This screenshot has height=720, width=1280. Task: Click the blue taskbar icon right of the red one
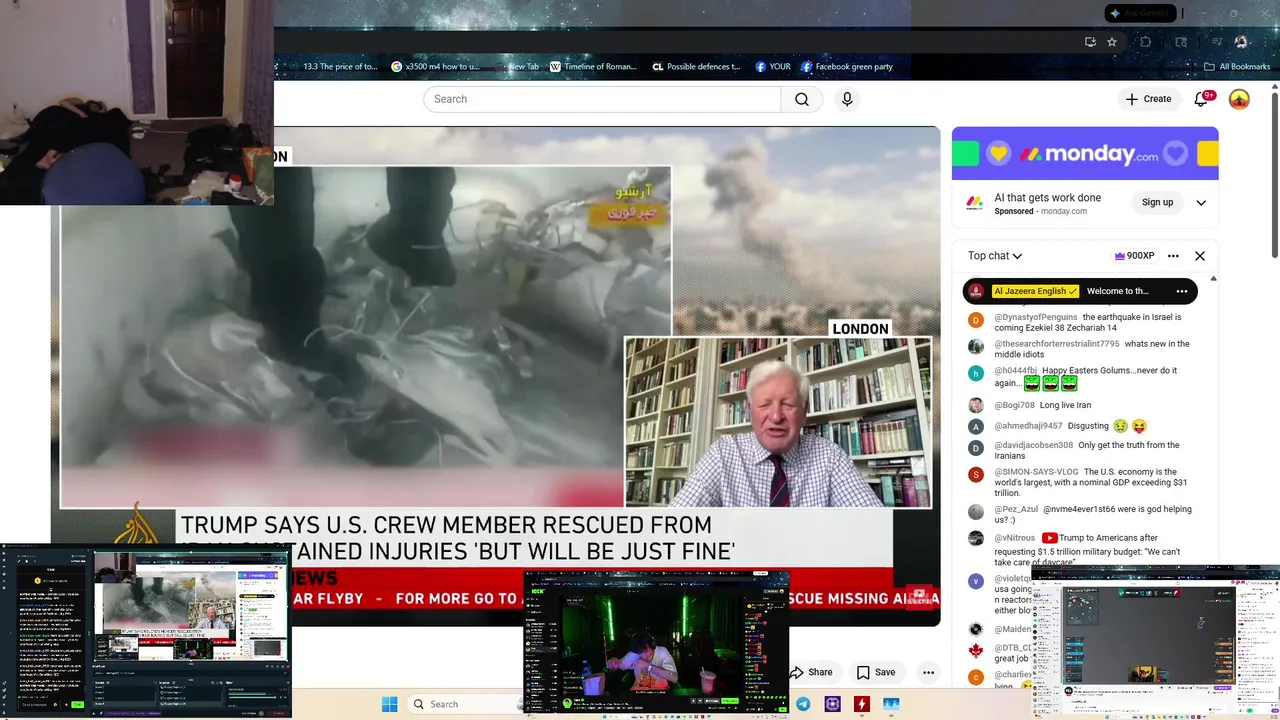(x=890, y=704)
